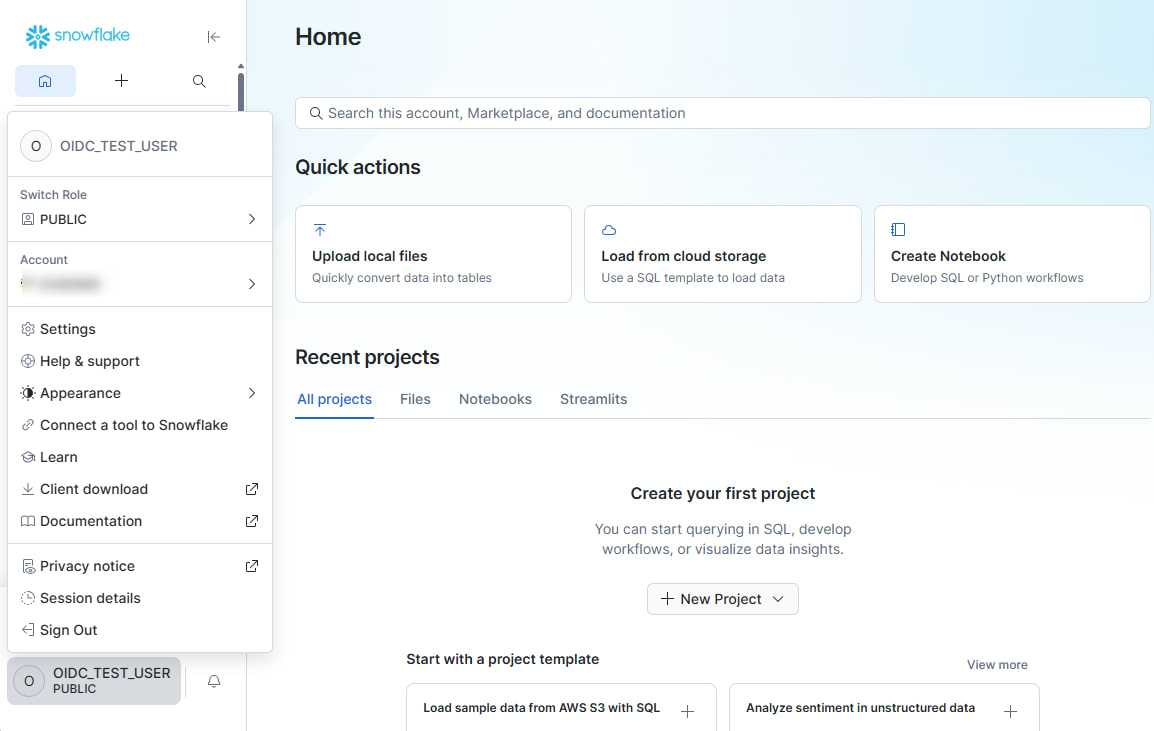The width and height of the screenshot is (1154, 731).
Task: Open the Learn menu item
Action: coord(140,457)
